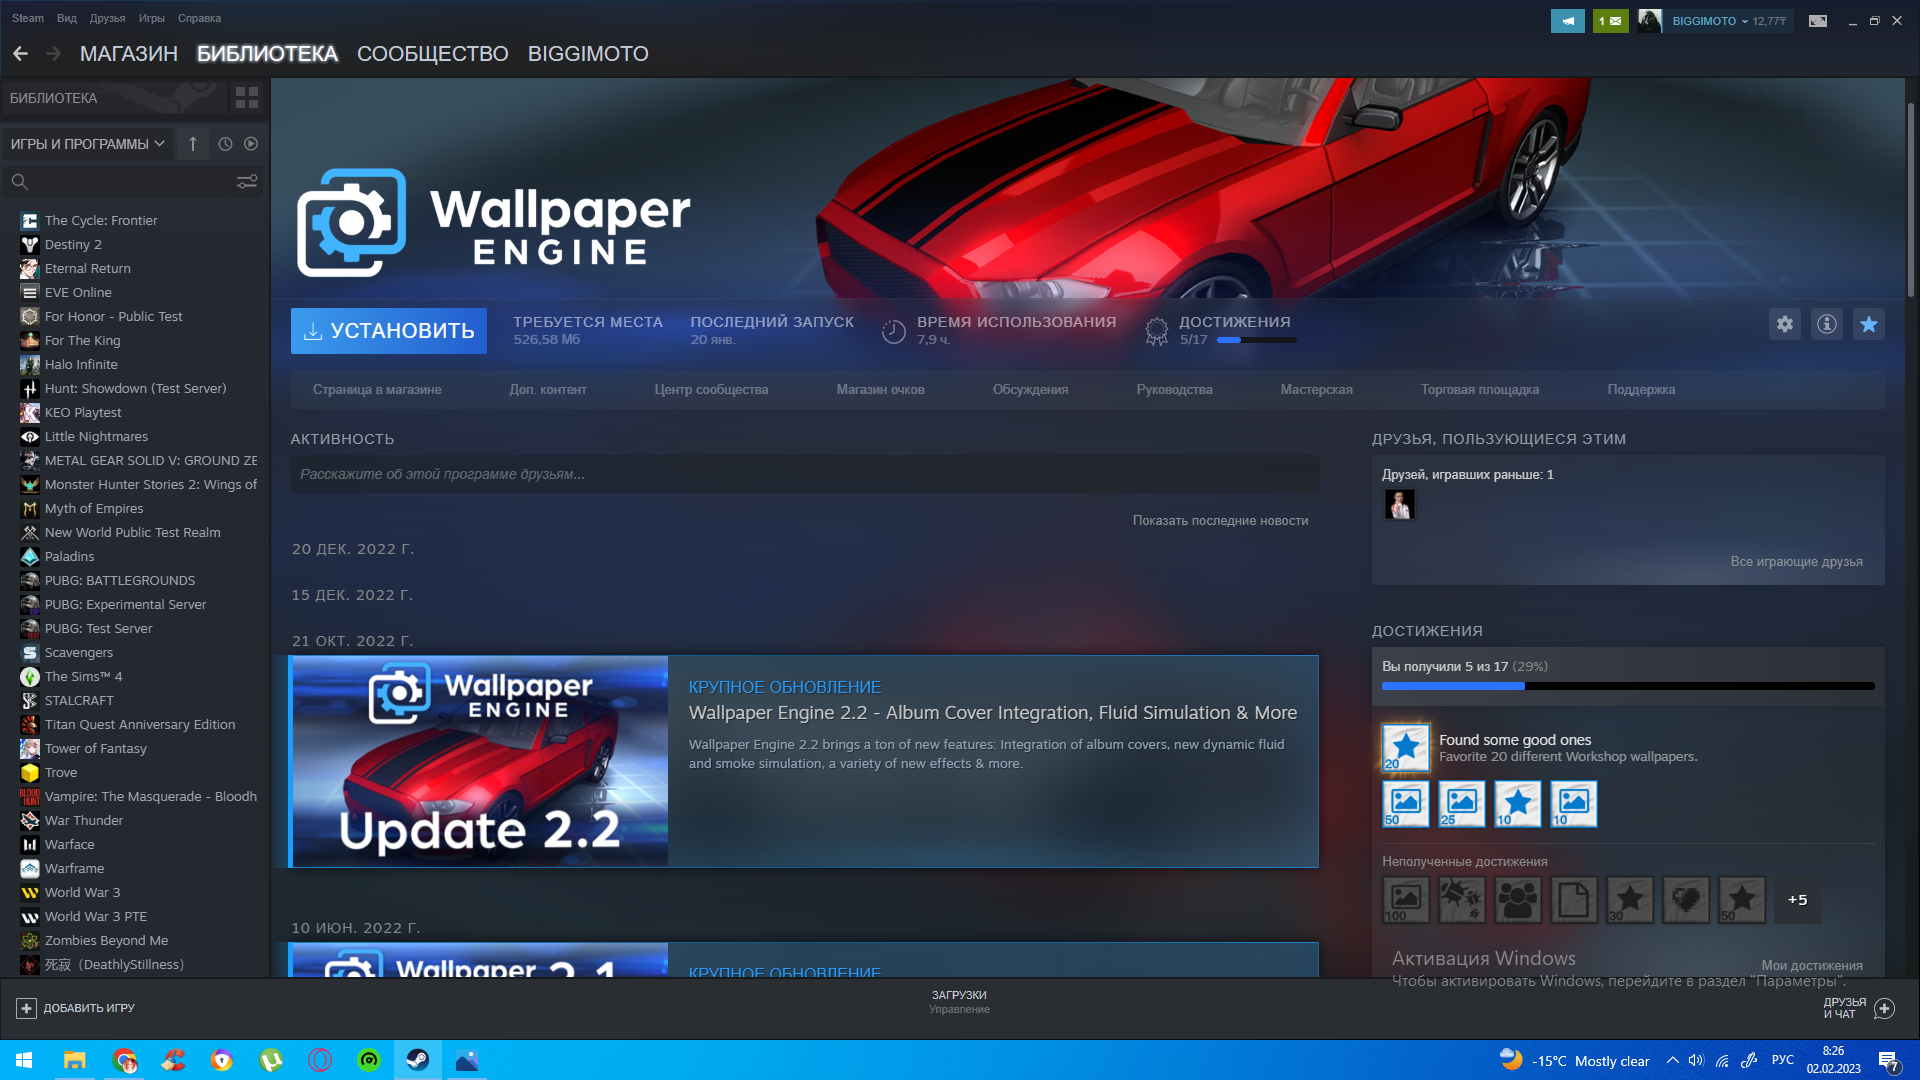The height and width of the screenshot is (1080, 1920).
Task: Click the locked group of people achievement
Action: (1518, 899)
